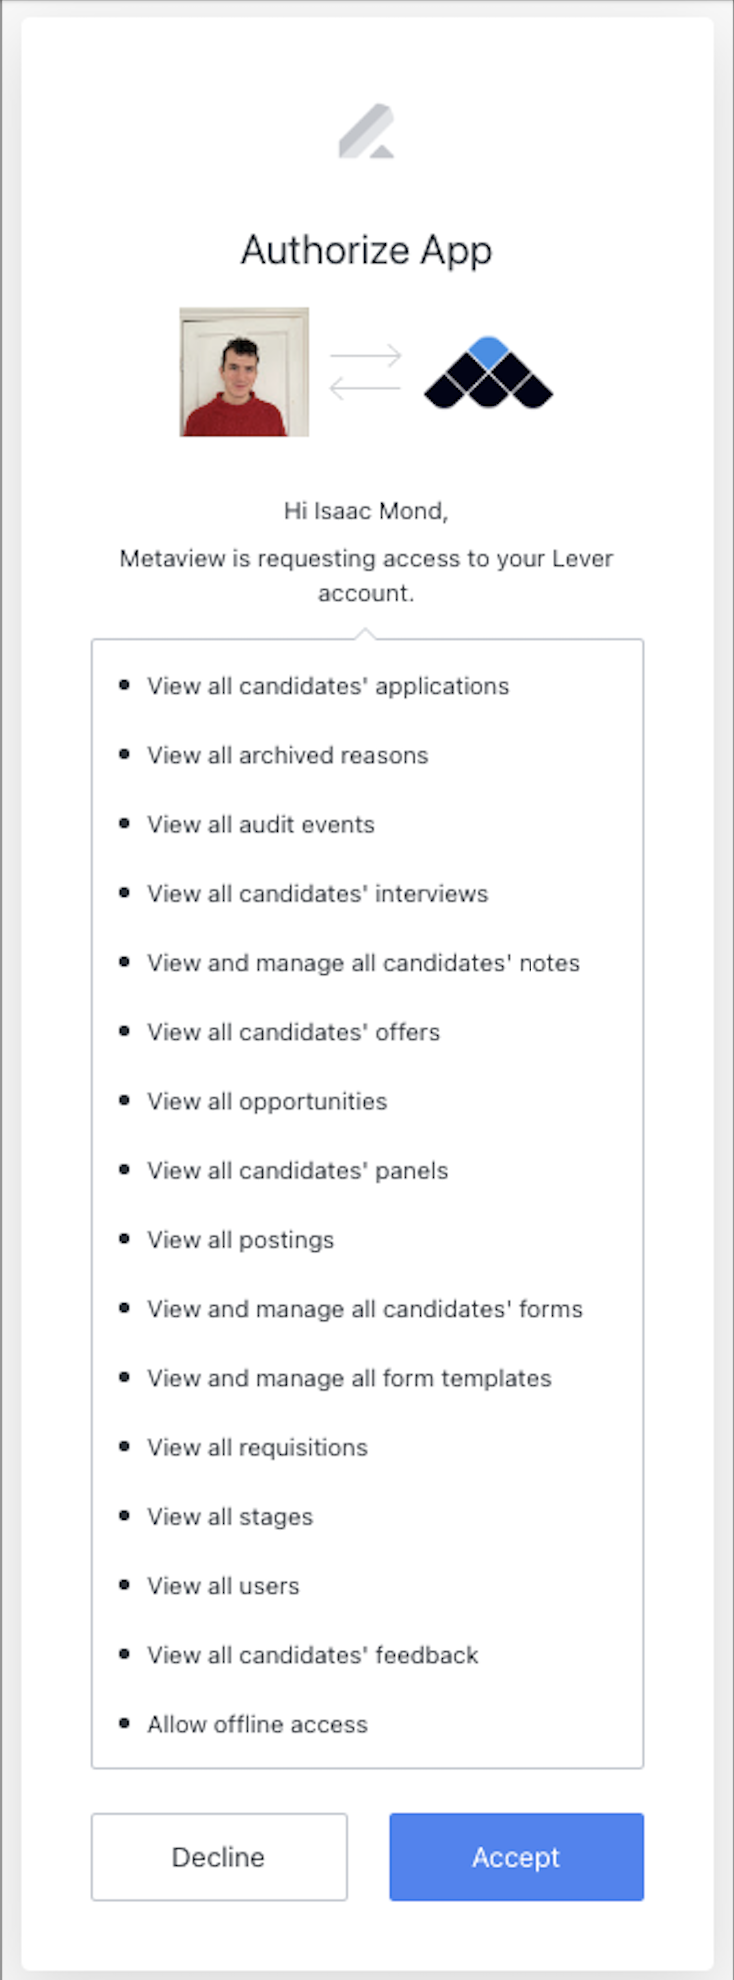The height and width of the screenshot is (1980, 734).
Task: Select the 'View all audit events' entry
Action: 261,825
